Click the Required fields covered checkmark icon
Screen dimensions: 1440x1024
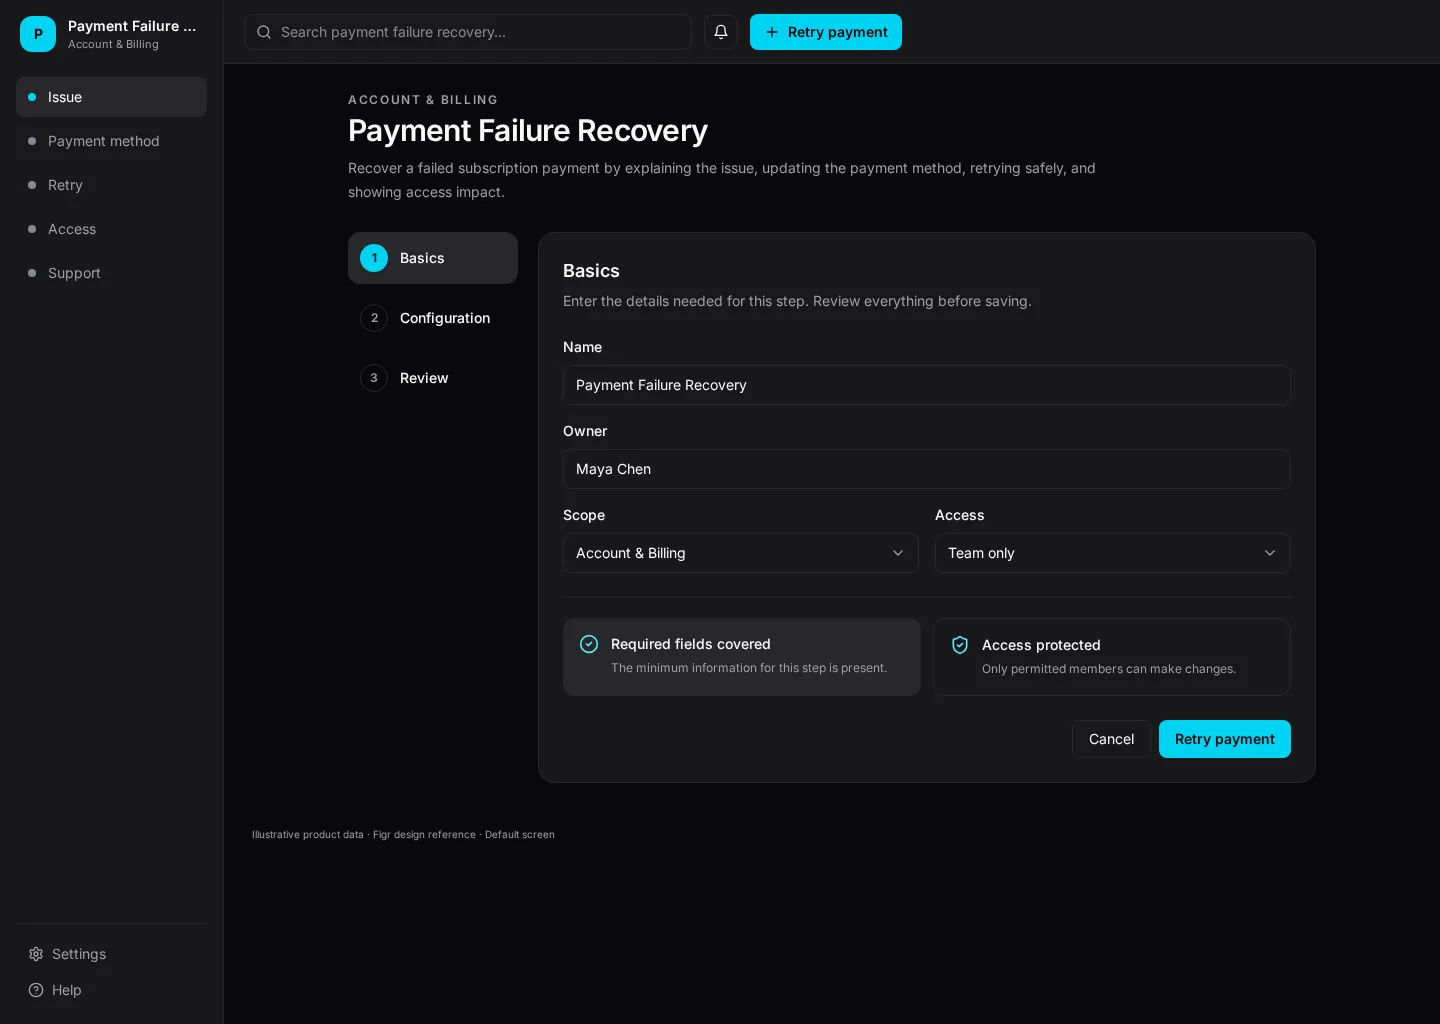tap(589, 644)
